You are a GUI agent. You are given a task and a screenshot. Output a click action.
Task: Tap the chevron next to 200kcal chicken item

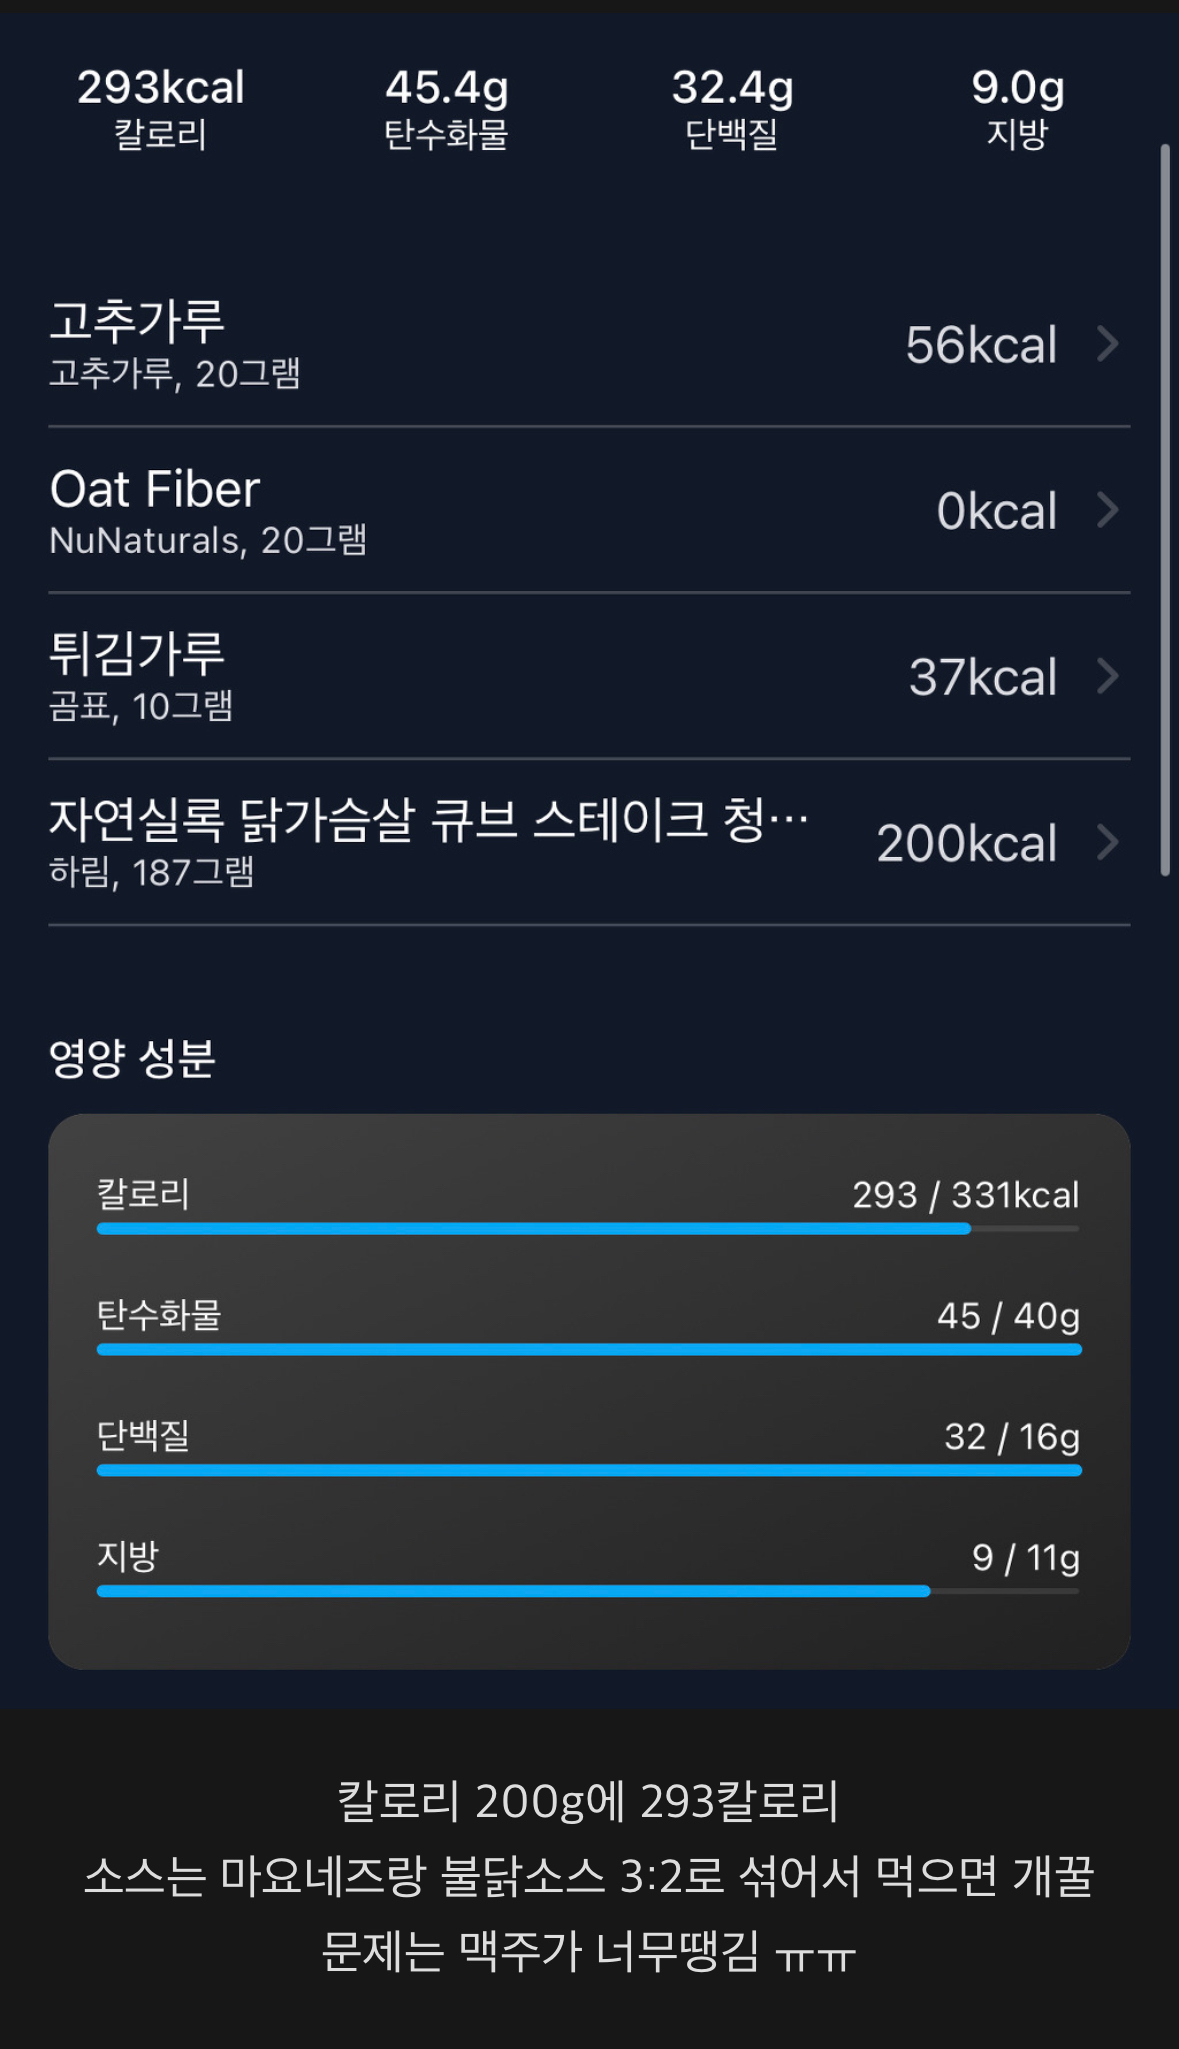(1107, 842)
